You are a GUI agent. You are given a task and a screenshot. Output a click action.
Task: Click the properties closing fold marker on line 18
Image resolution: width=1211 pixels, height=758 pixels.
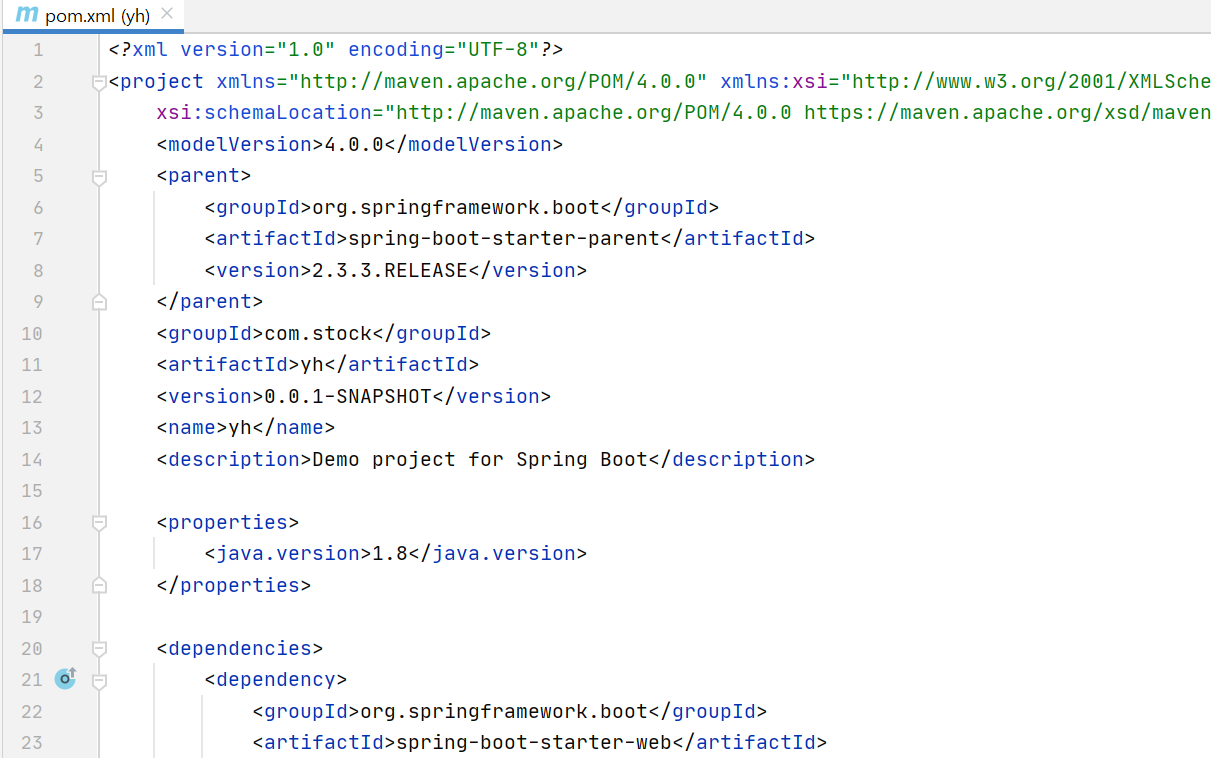[99, 585]
